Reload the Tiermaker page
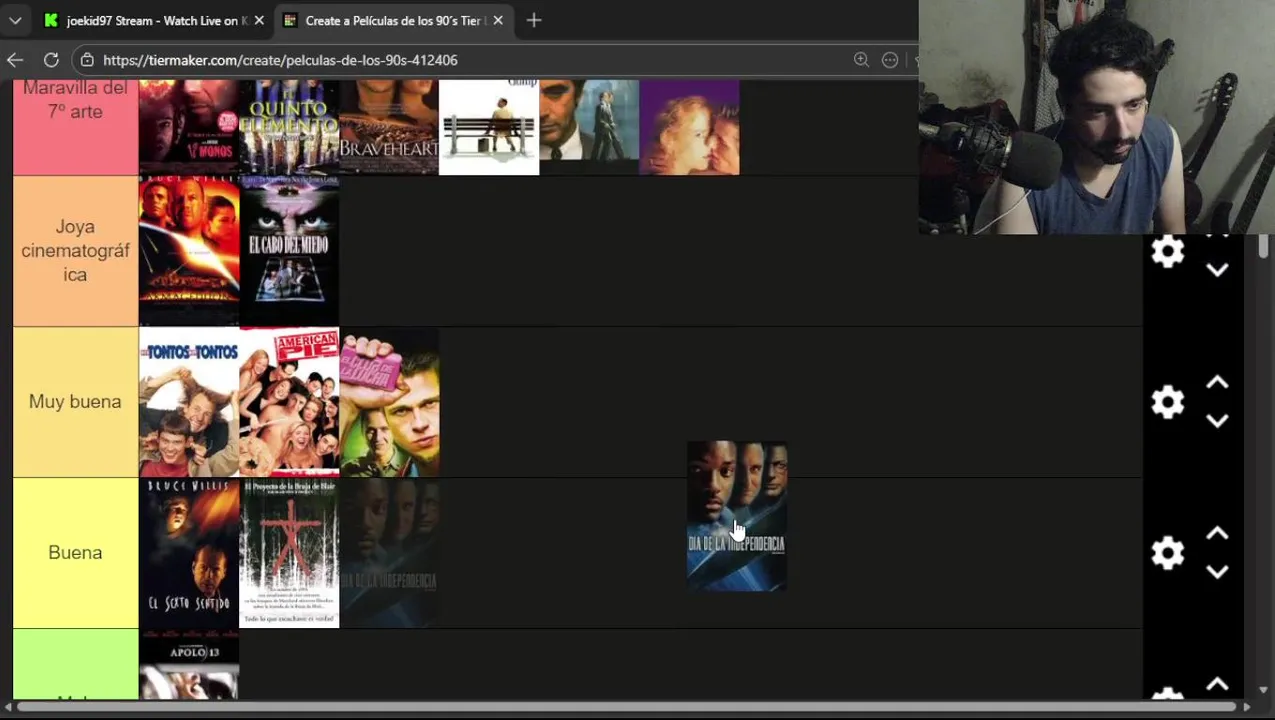Screen dimensions: 1275x720 pos(51,60)
